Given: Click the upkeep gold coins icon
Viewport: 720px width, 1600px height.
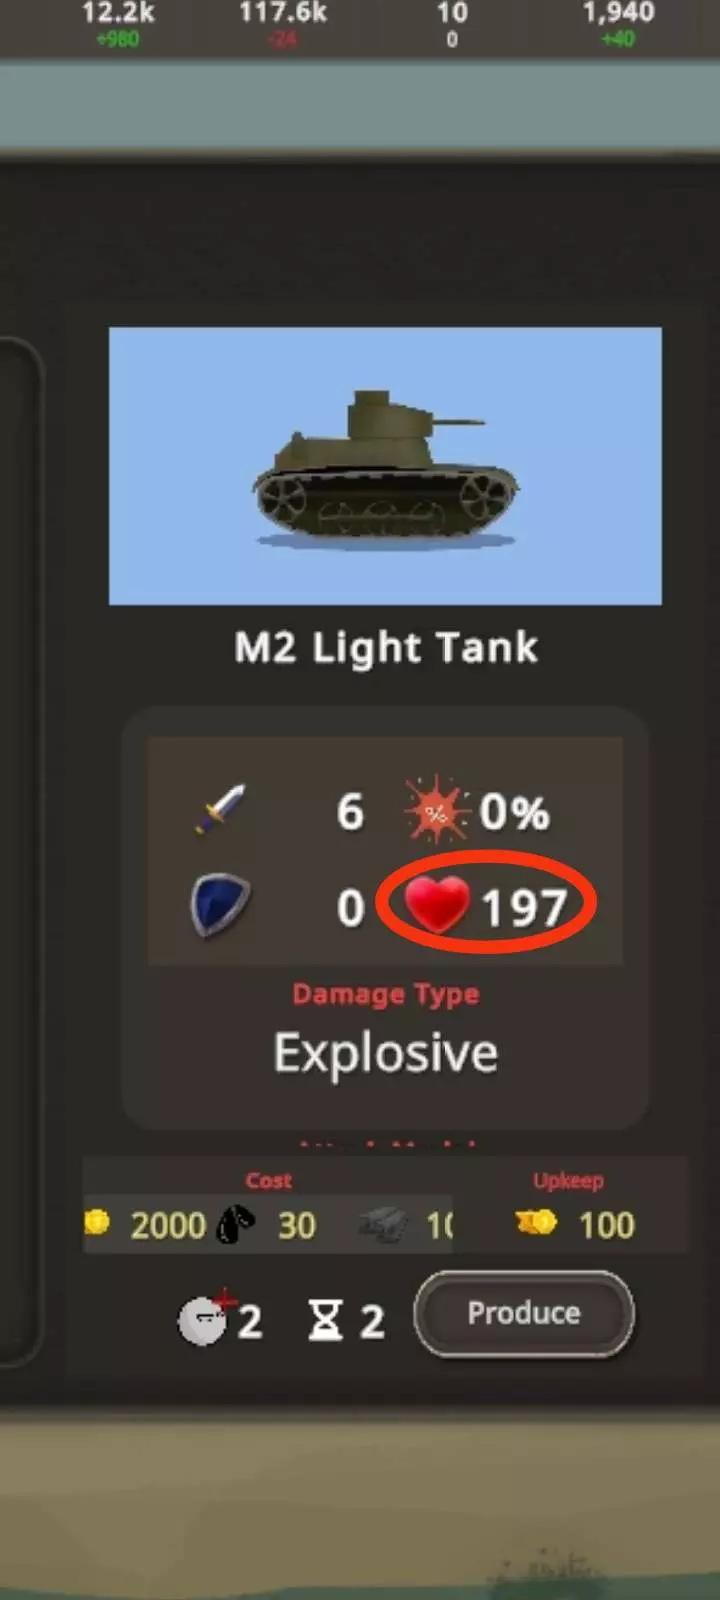Looking at the screenshot, I should tap(537, 1222).
